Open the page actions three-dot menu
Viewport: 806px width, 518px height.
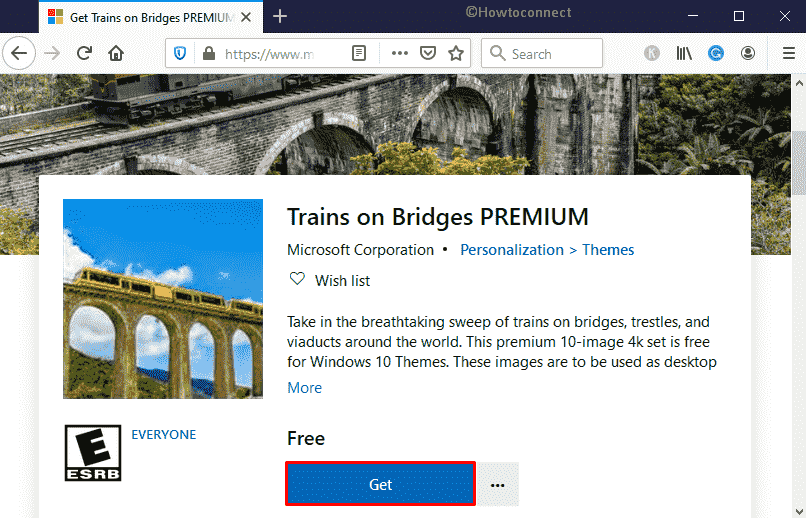(x=399, y=54)
